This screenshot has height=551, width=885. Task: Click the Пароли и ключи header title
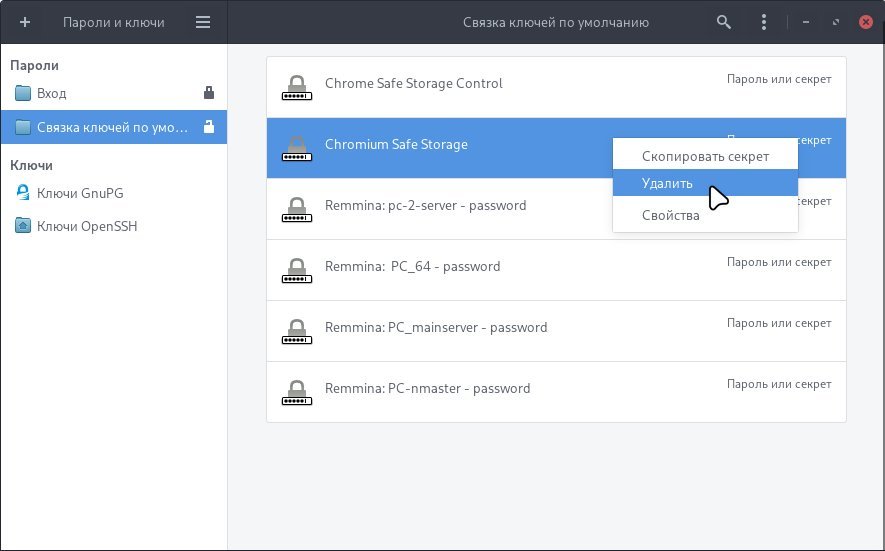point(113,22)
